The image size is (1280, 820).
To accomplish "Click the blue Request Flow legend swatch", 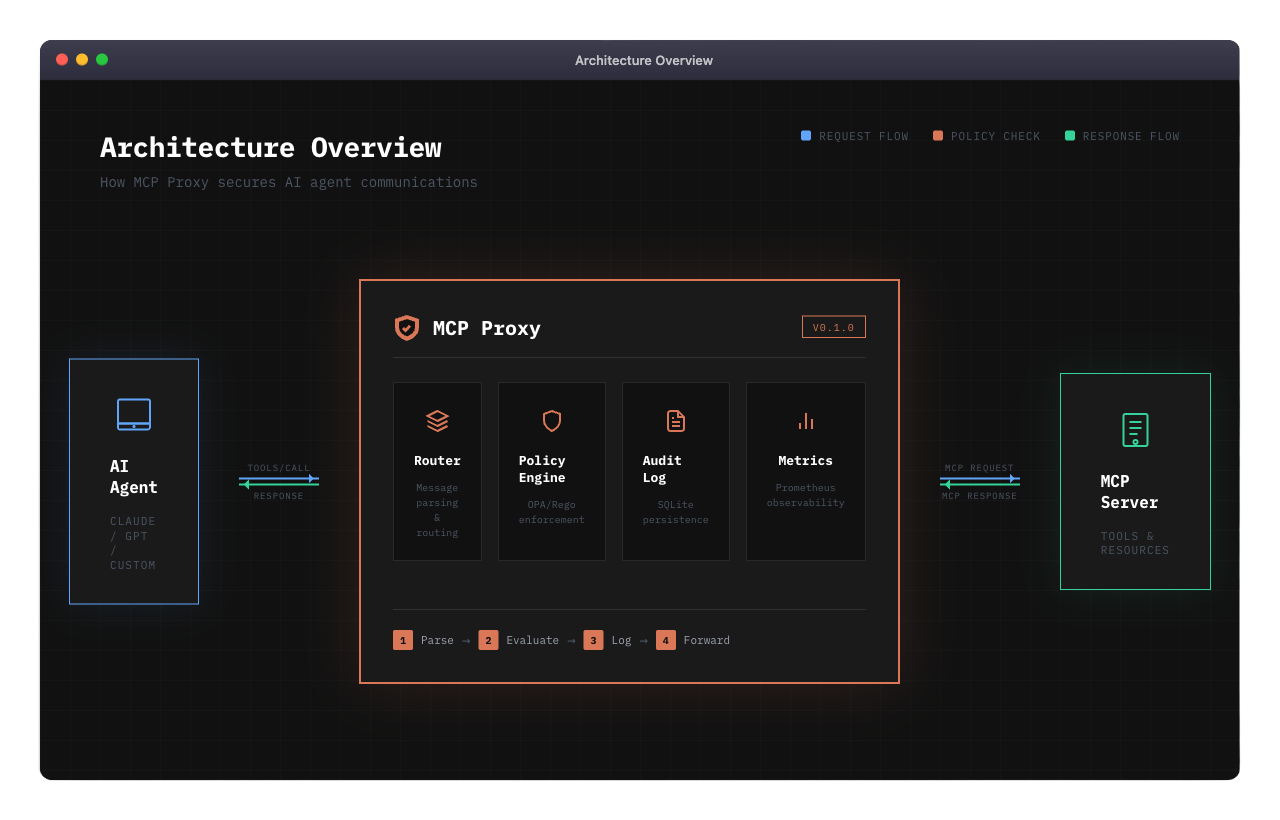I will 806,136.
